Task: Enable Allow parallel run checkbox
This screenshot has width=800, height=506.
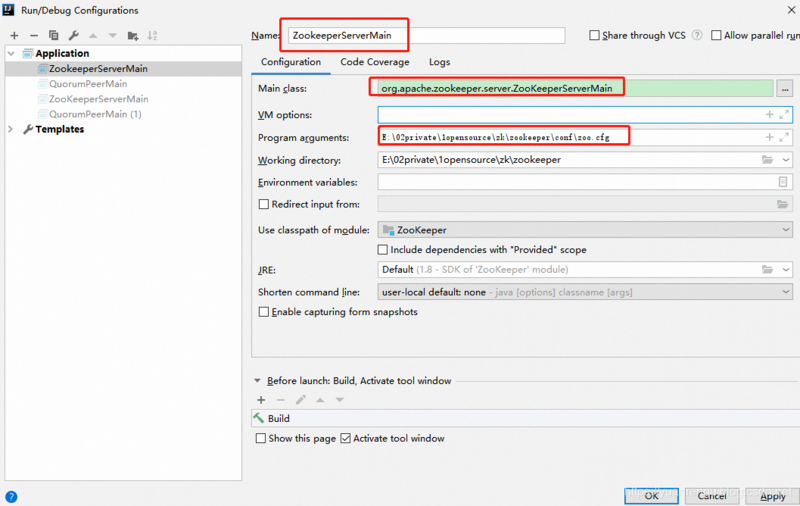Action: tap(716, 35)
